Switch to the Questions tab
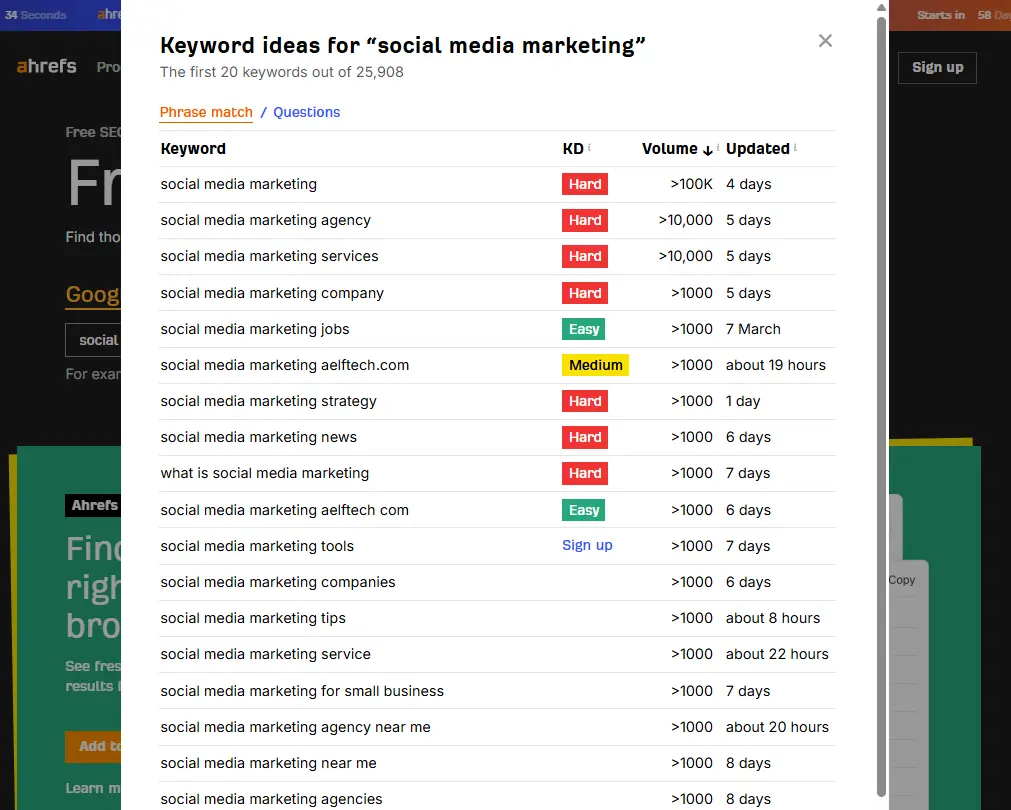This screenshot has height=810, width=1011. pyautogui.click(x=306, y=112)
